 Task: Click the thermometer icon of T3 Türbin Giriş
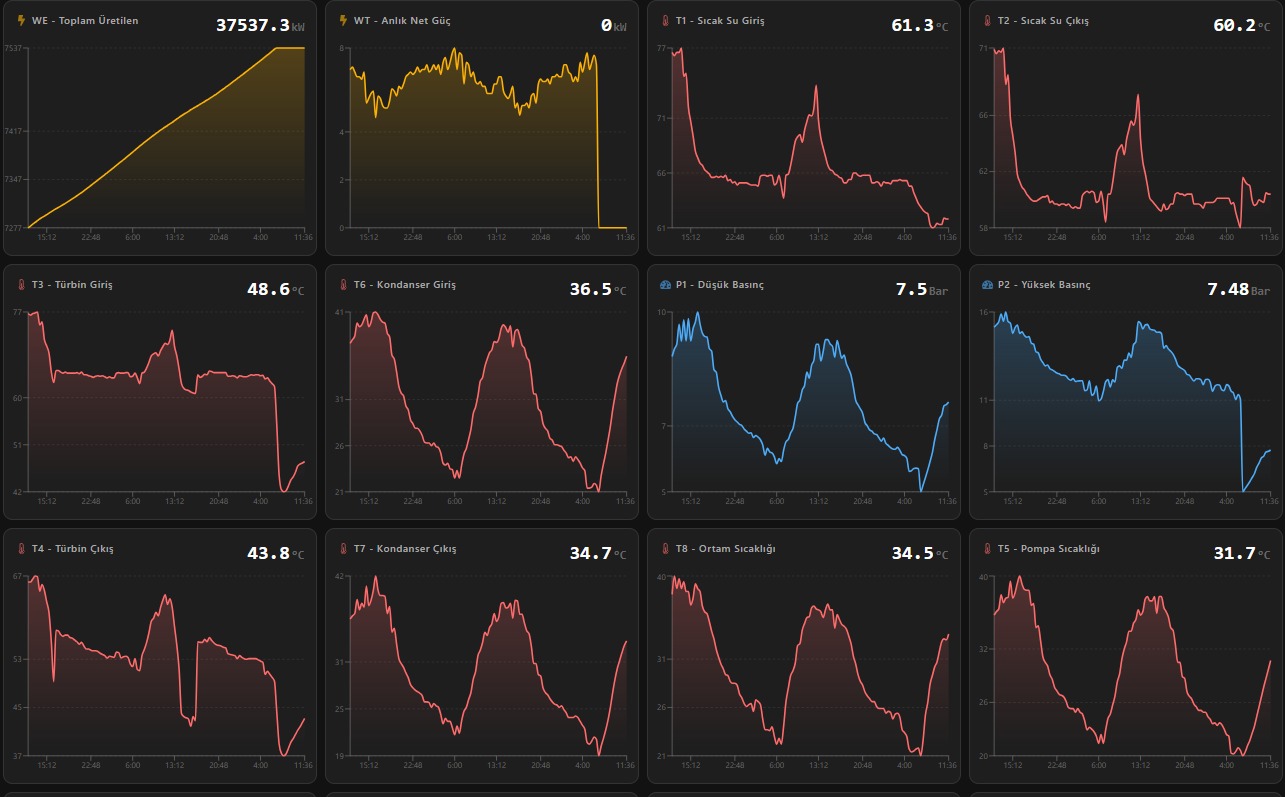[x=21, y=285]
